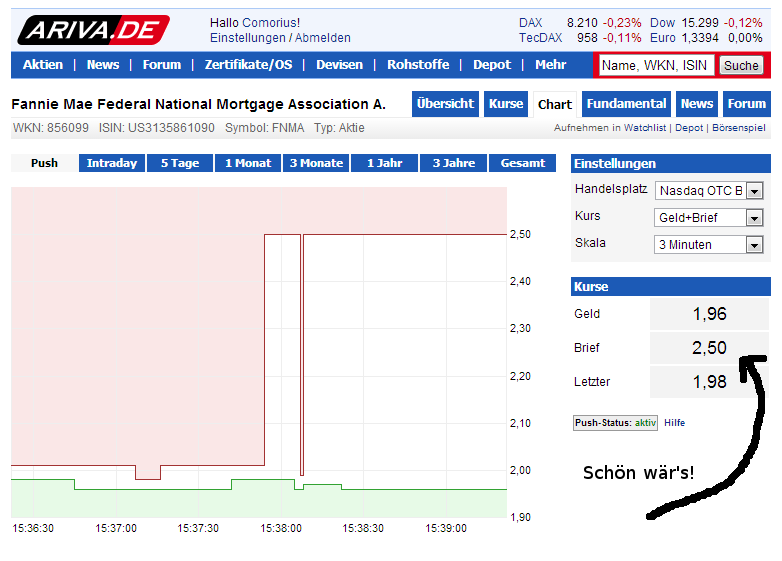The image size is (782, 561).
Task: Select the Chart tab
Action: click(555, 104)
